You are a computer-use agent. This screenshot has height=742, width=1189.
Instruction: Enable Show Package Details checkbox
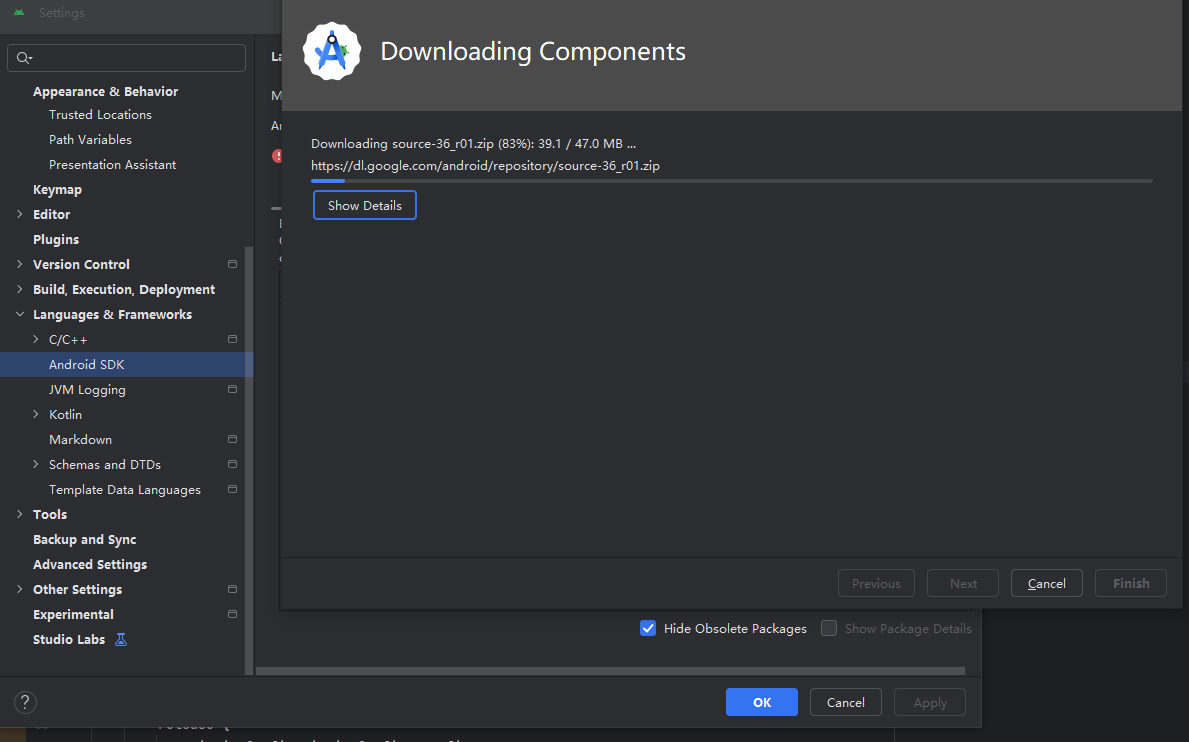[x=829, y=628]
